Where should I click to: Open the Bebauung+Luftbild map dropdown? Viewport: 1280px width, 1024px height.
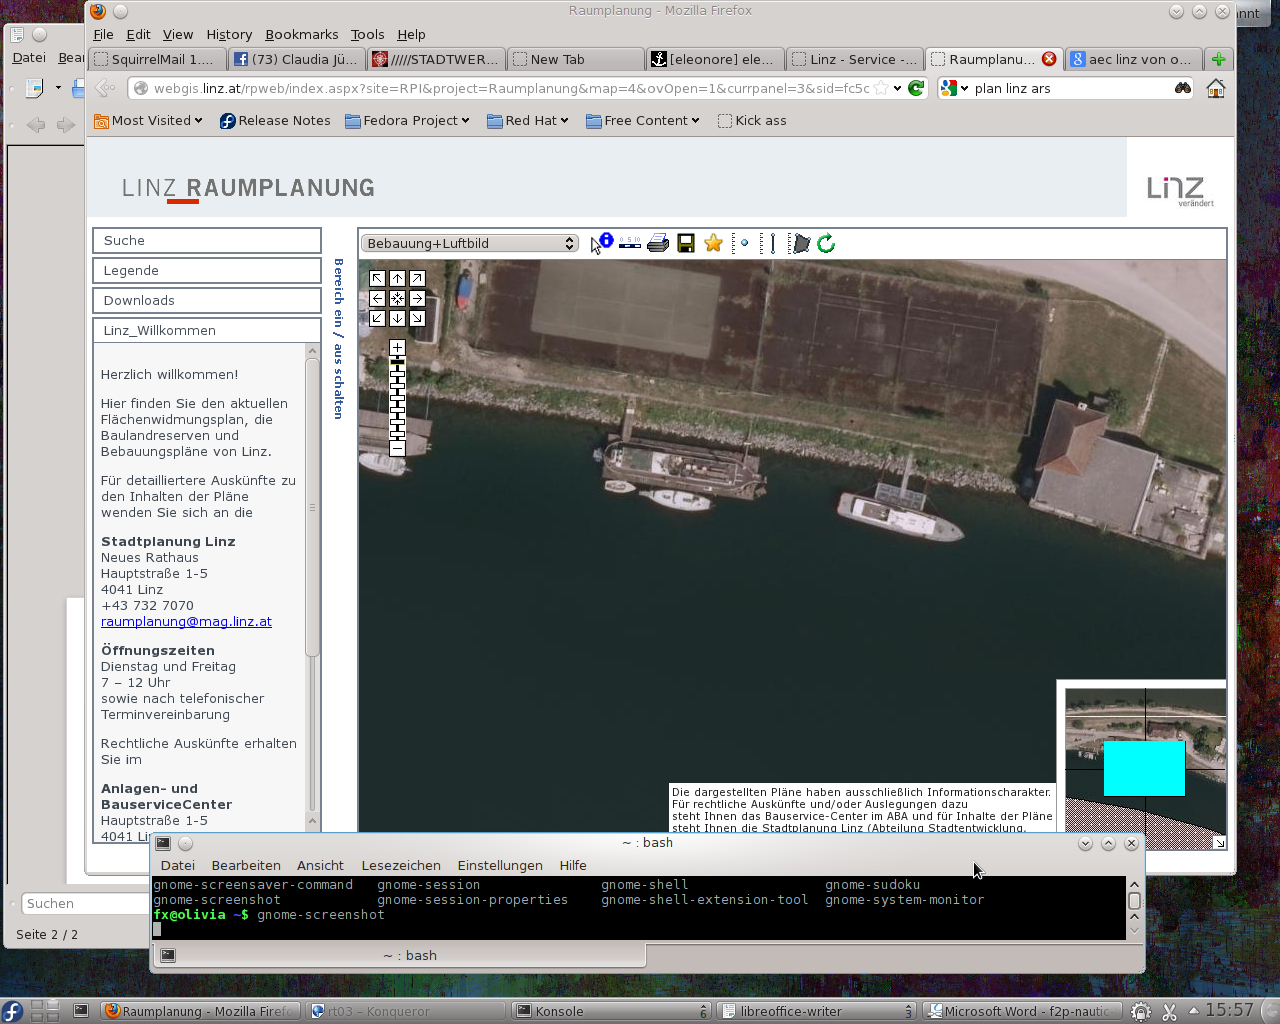(x=469, y=243)
